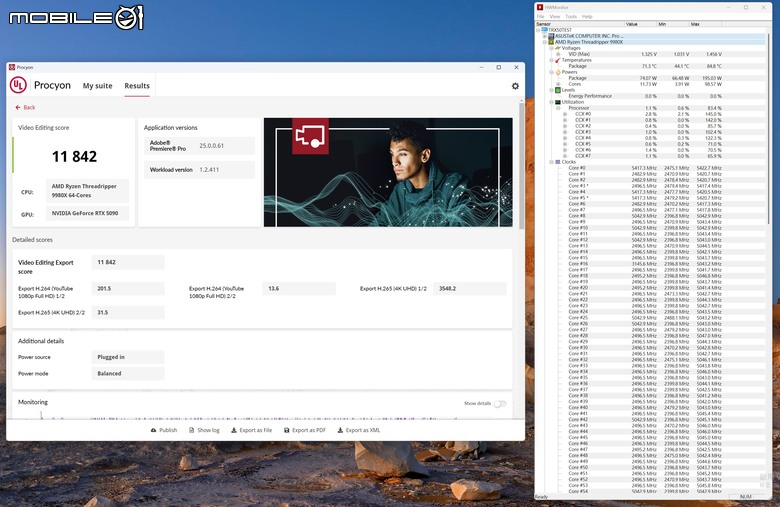Click Export as XML button label
780x507 pixels.
coord(363,430)
